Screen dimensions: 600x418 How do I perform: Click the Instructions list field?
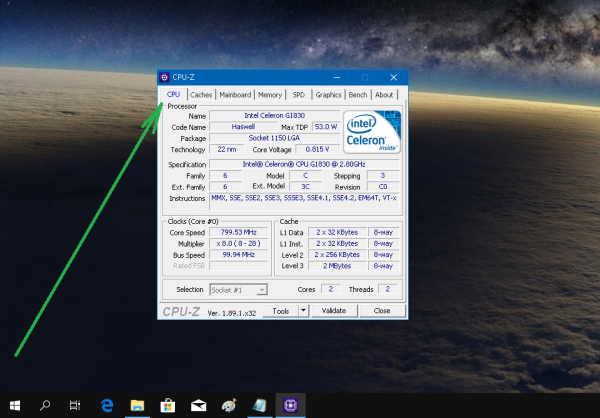pos(304,202)
